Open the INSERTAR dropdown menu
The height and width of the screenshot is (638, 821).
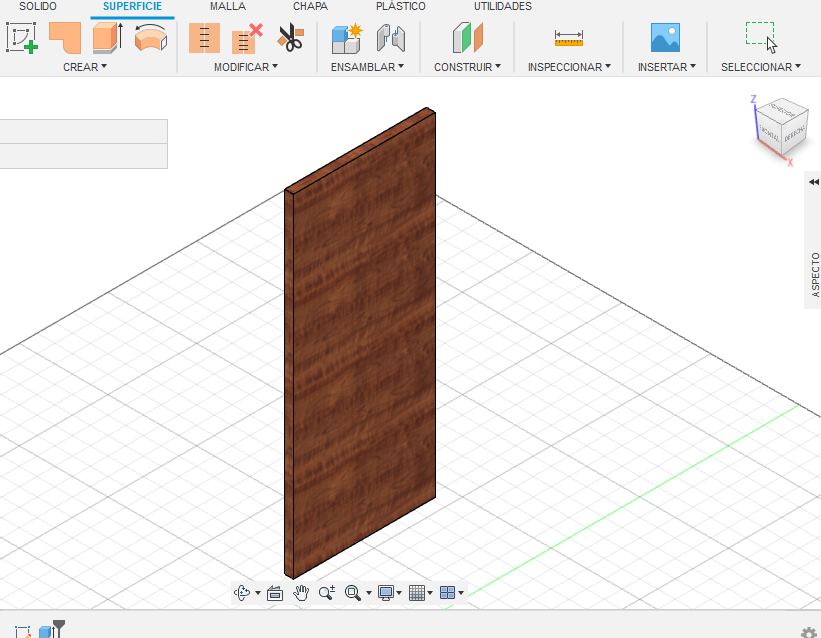[667, 67]
